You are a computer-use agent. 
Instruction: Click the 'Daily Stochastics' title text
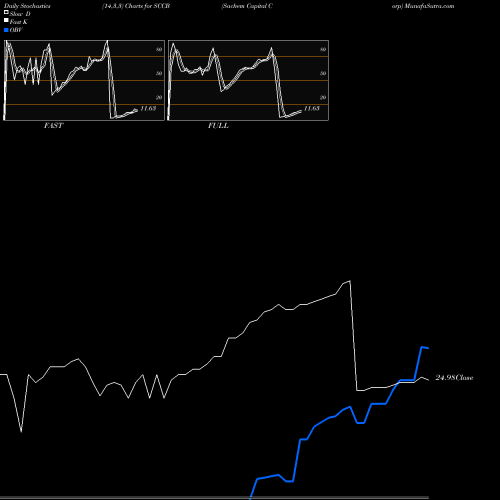[x=27, y=6]
